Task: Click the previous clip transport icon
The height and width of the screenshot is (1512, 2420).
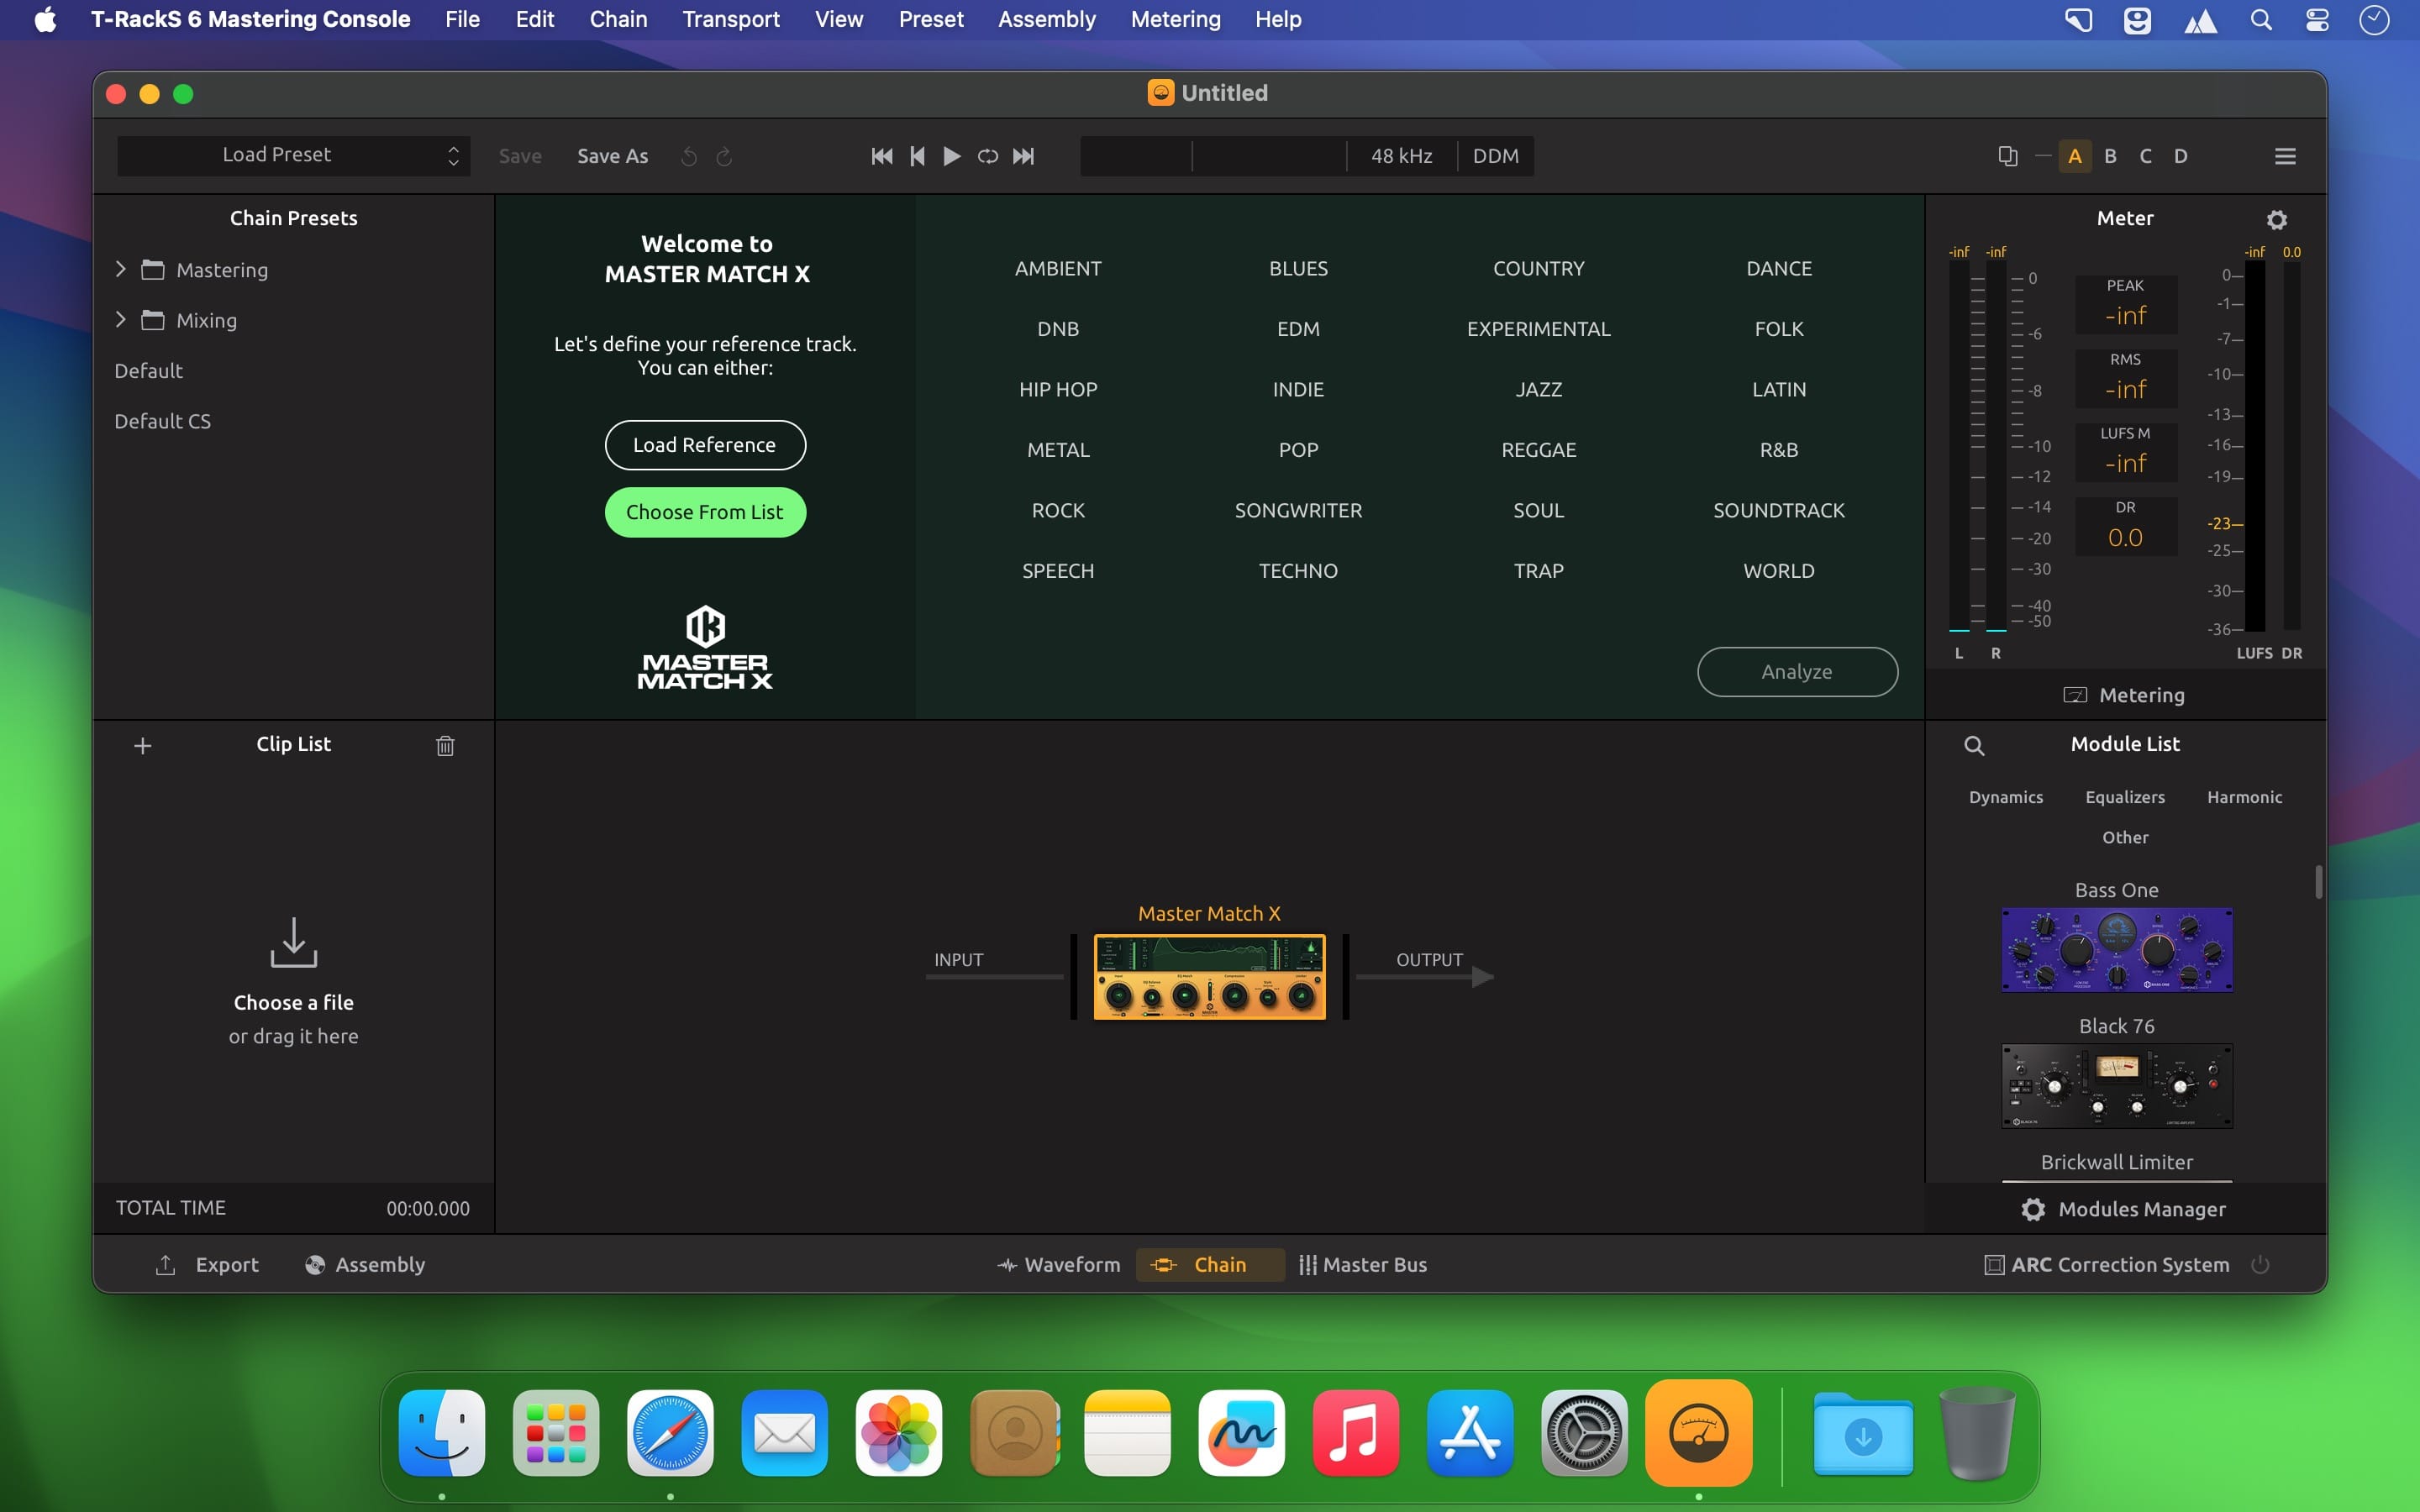Action: pos(917,156)
